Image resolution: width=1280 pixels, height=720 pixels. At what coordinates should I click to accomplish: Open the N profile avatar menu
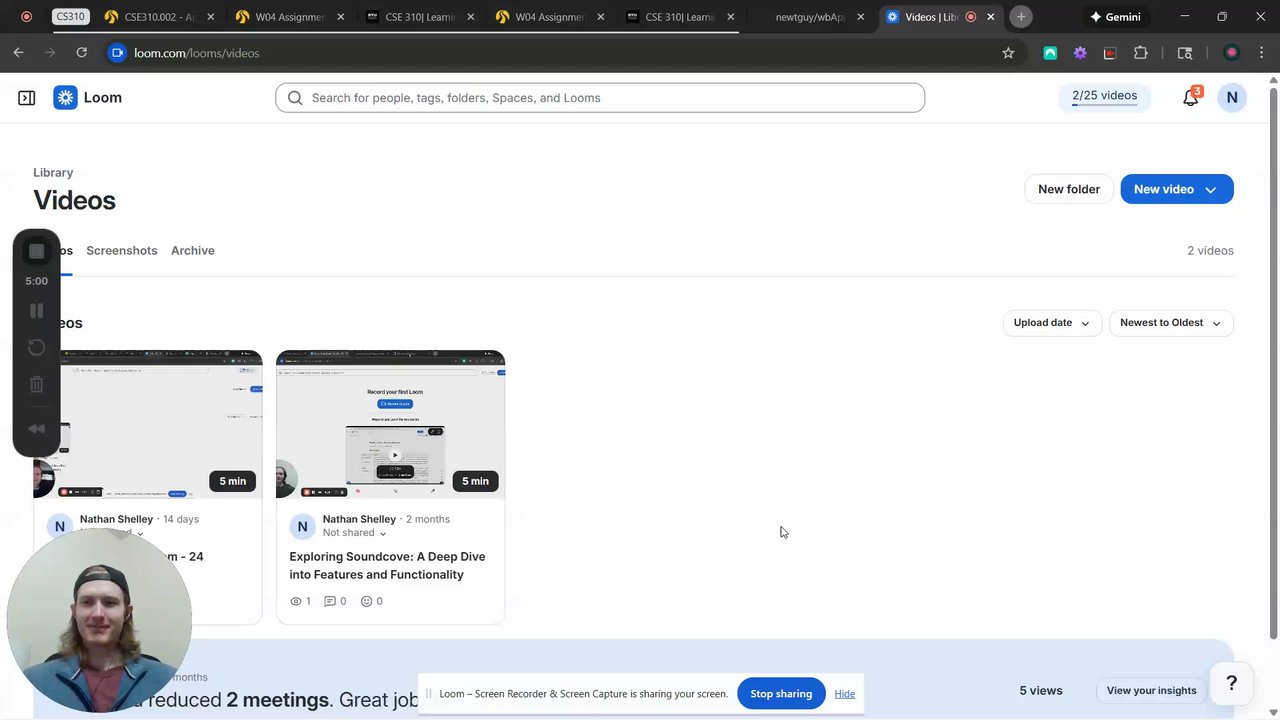(1232, 98)
